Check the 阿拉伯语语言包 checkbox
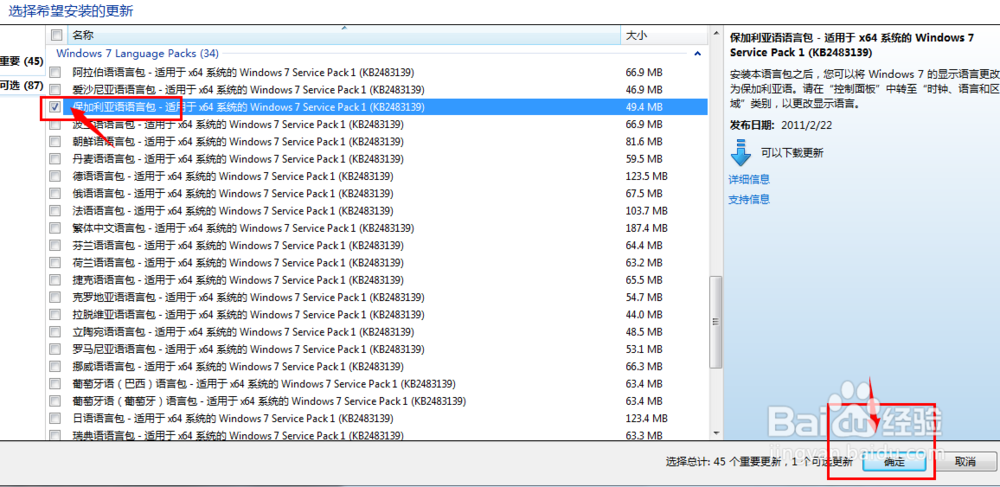1000x487 pixels. 56,72
